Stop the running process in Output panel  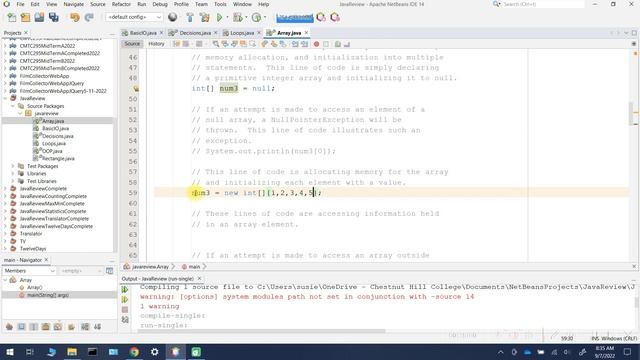click(125, 310)
